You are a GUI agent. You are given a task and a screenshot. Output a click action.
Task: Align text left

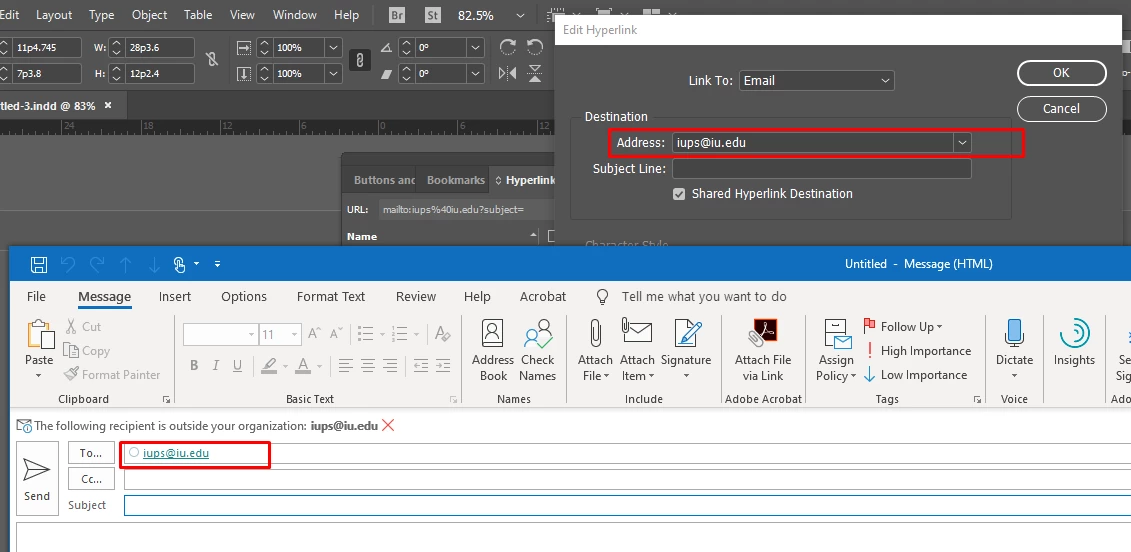coord(346,365)
